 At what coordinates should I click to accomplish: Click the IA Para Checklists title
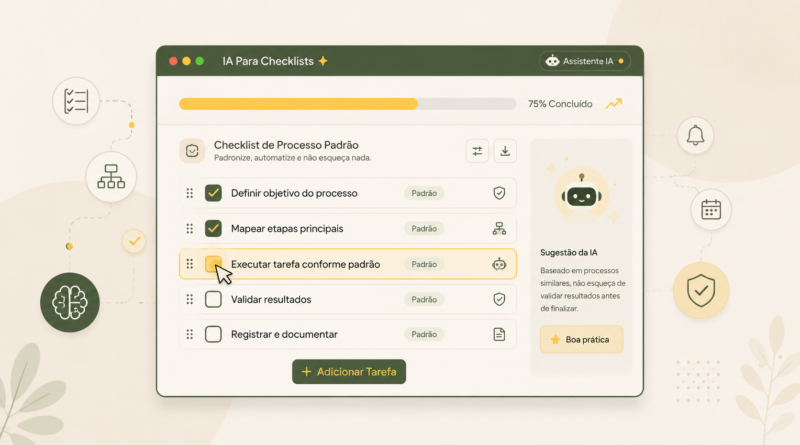click(268, 61)
